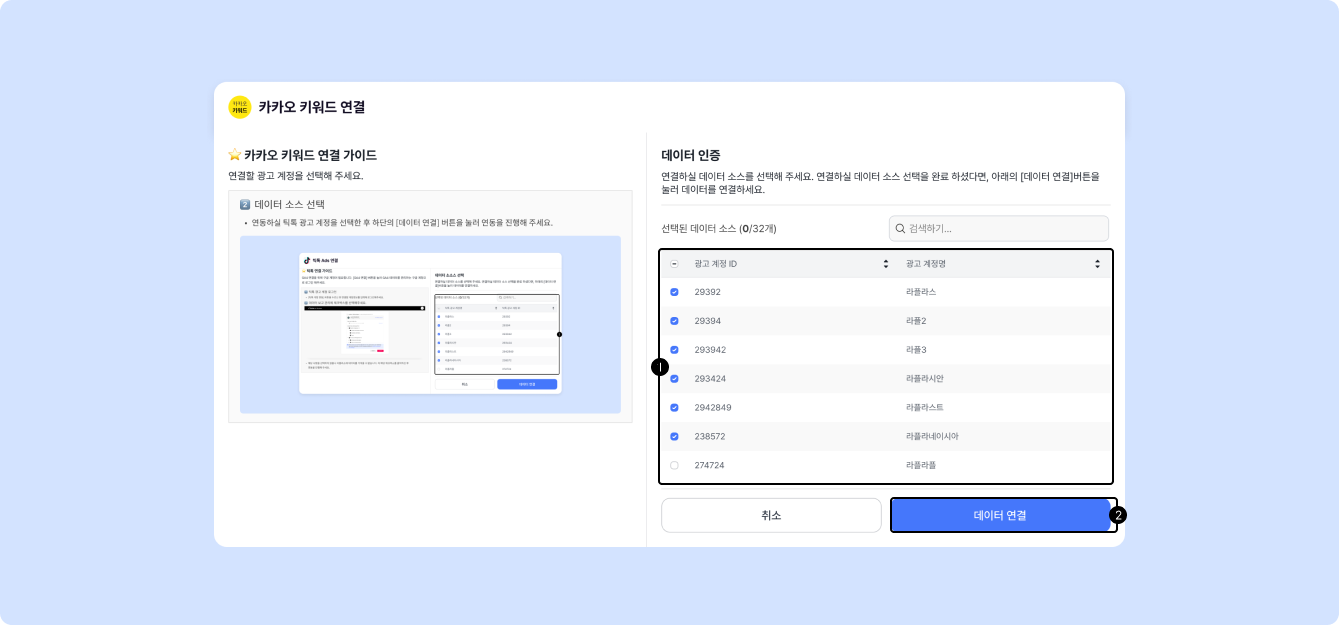
Task: Open the guide preview screenshot thumbnail
Action: click(430, 324)
